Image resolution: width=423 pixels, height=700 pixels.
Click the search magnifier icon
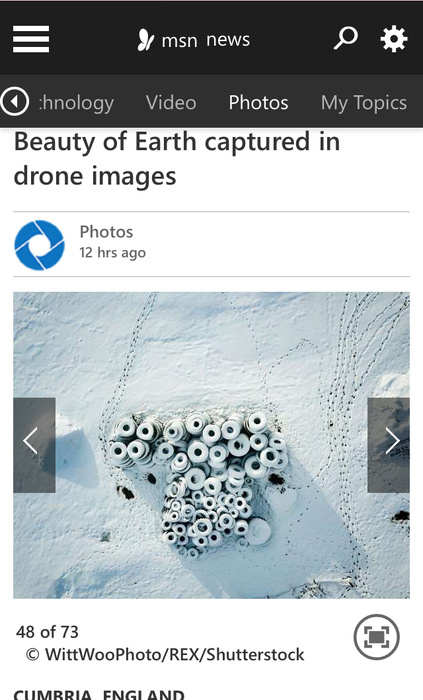coord(345,38)
